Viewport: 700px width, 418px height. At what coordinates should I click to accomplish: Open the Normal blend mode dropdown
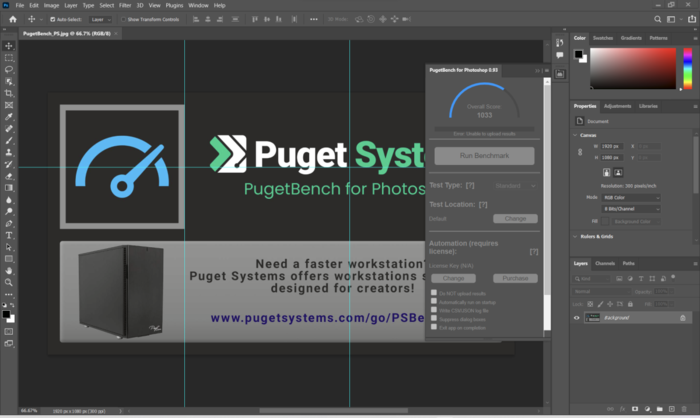pos(601,292)
